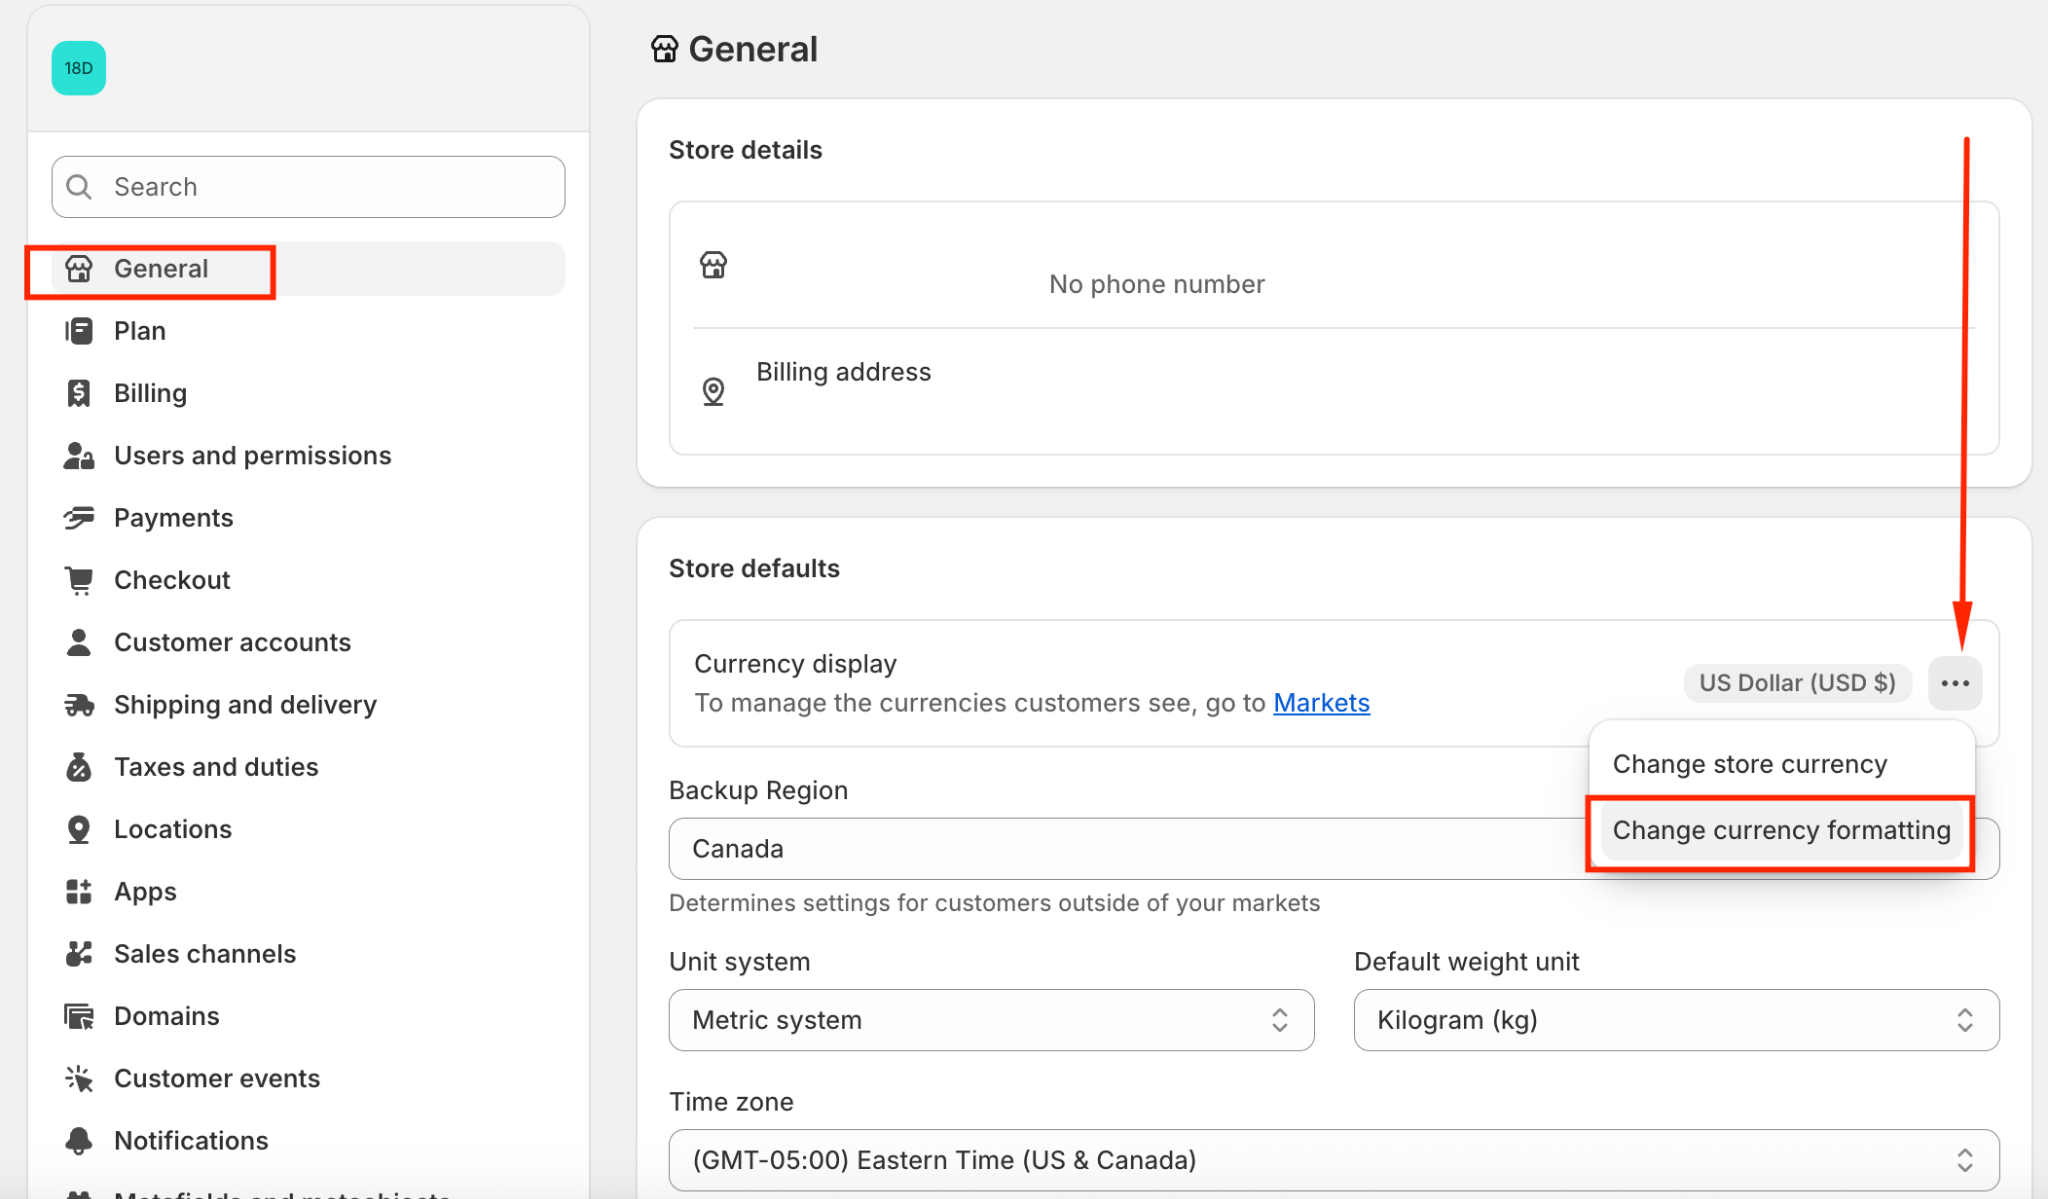The height and width of the screenshot is (1199, 2048).
Task: Open Domains settings page
Action: coord(166,1016)
